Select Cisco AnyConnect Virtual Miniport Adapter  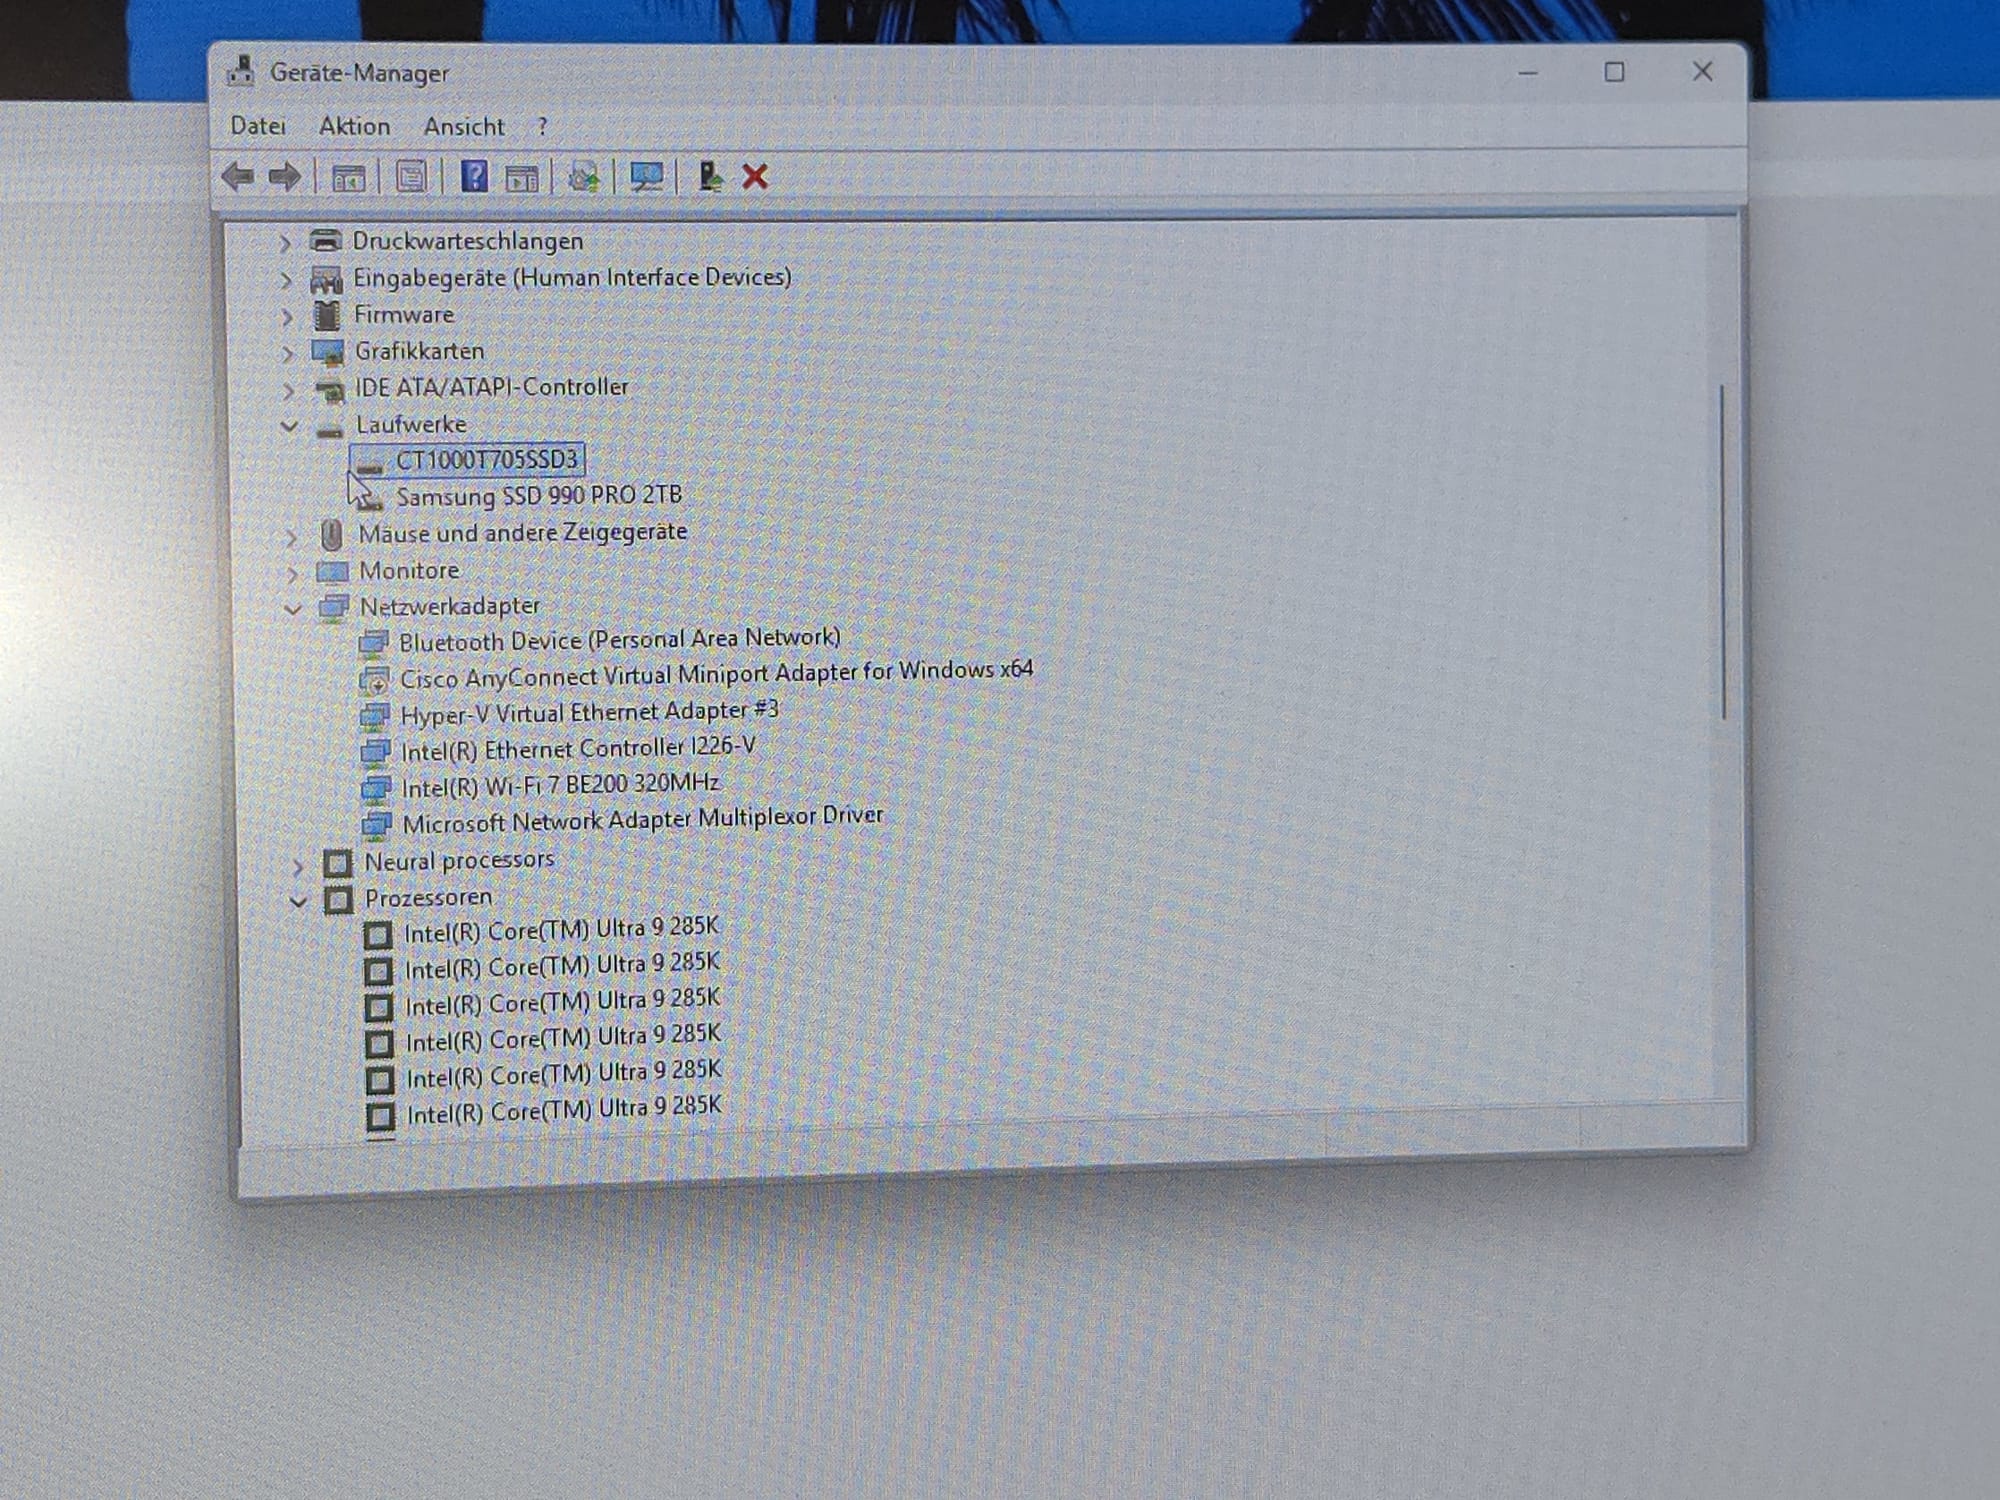click(x=715, y=674)
